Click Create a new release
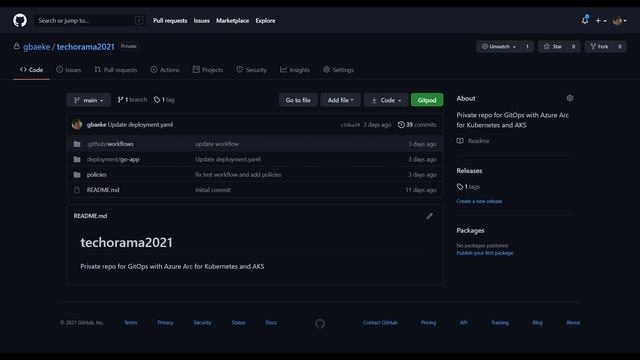Image resolution: width=640 pixels, height=360 pixels. click(479, 201)
